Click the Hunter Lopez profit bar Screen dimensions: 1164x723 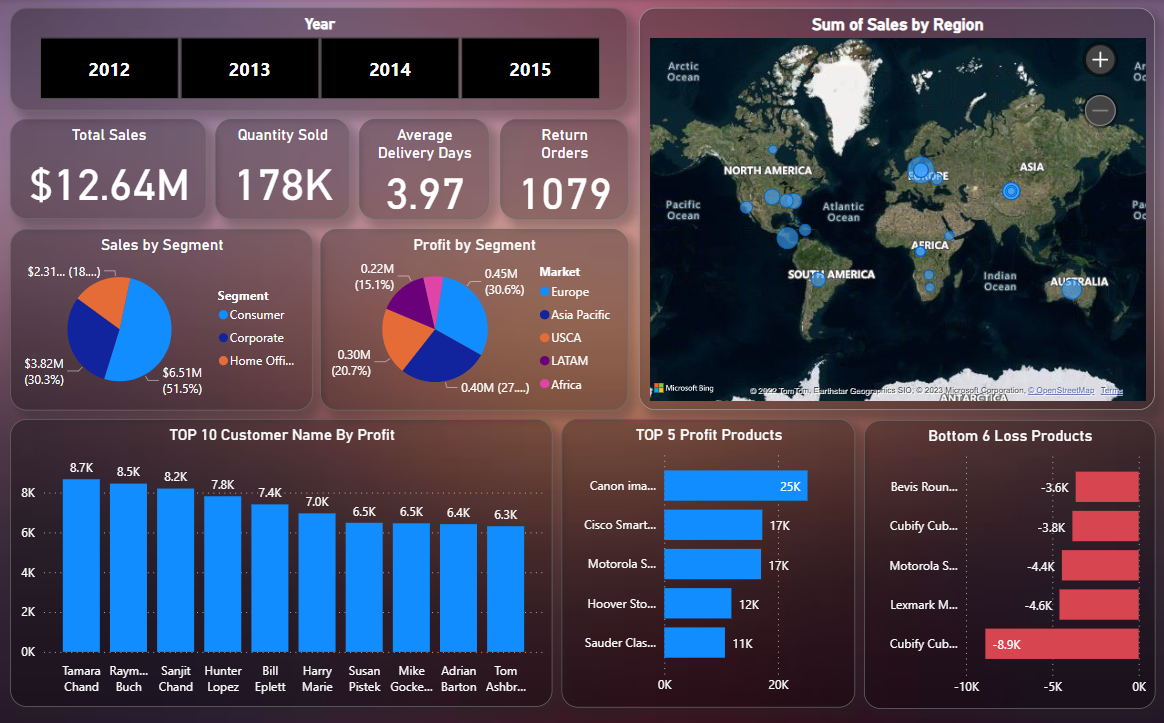[x=223, y=570]
